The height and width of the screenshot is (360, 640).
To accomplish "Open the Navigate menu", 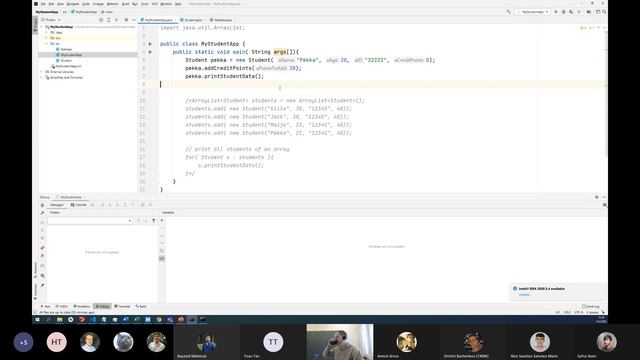I will [73, 4].
